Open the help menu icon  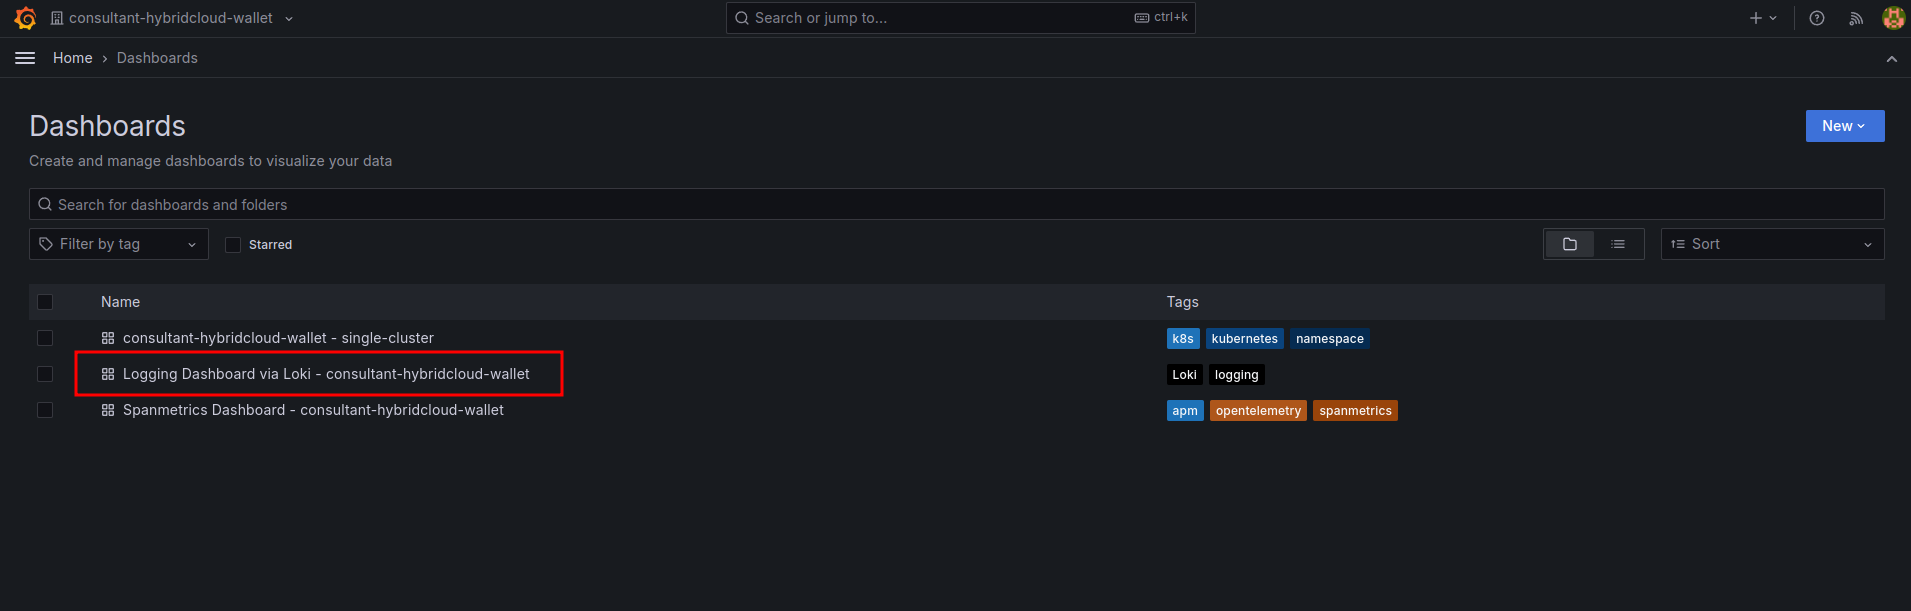pos(1817,18)
